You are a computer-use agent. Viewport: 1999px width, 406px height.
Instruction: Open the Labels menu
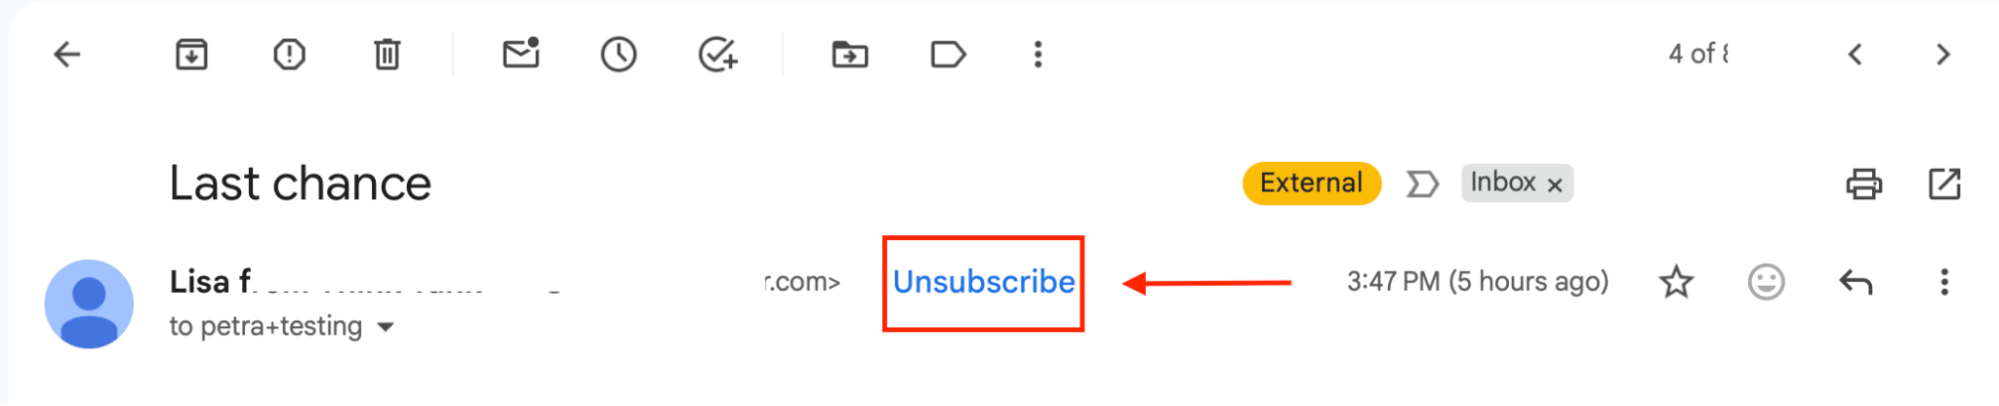[947, 54]
